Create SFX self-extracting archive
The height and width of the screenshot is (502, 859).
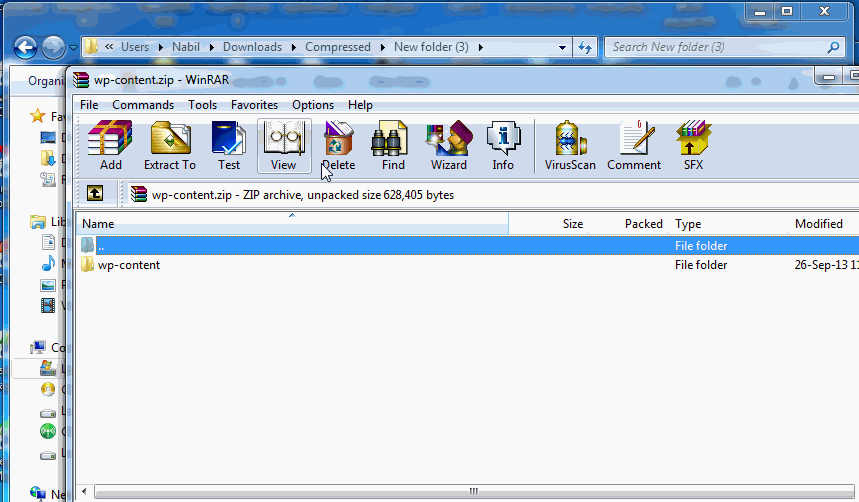(693, 145)
